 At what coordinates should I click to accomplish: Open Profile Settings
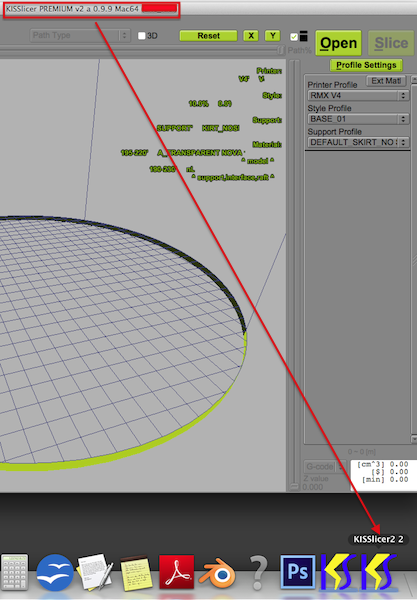(366, 65)
